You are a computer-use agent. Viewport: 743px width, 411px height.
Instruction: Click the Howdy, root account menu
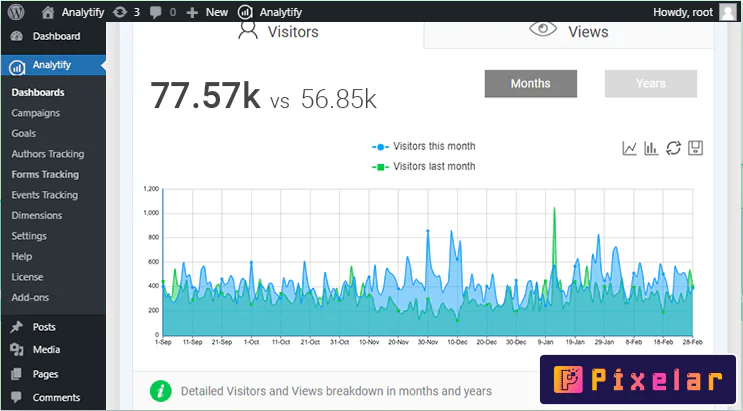[x=683, y=12]
